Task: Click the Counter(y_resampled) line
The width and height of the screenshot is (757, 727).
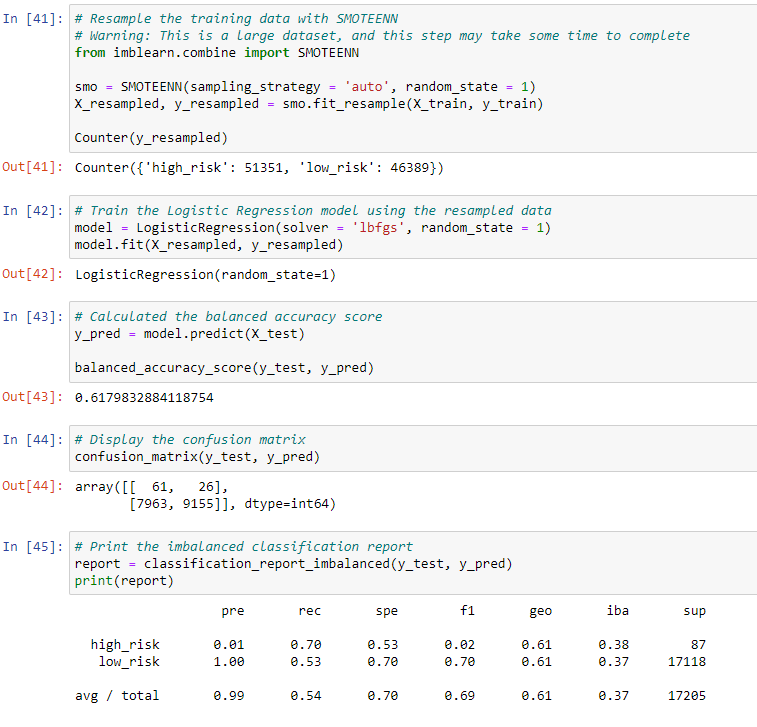Action: click(151, 138)
